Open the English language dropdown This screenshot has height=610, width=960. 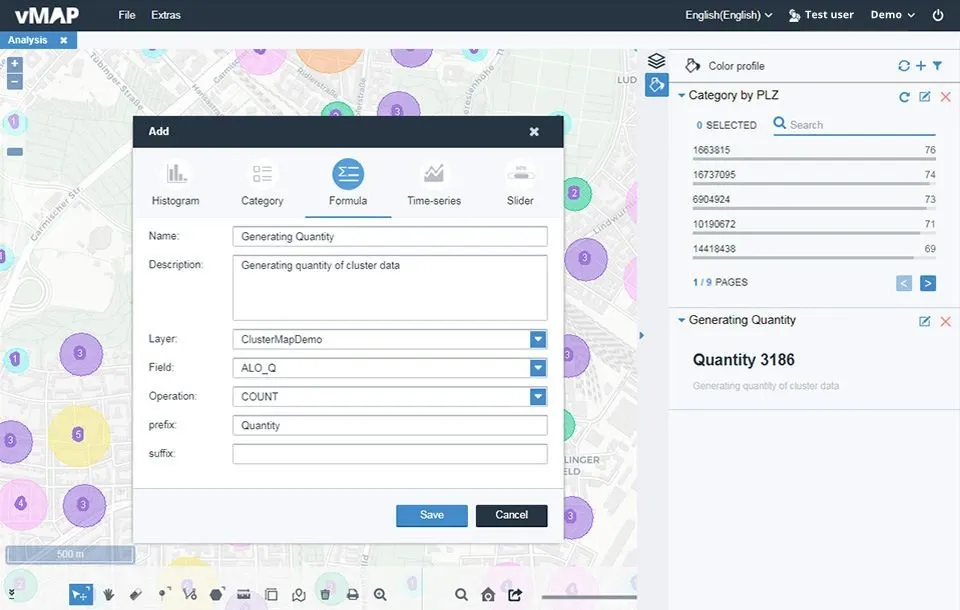coord(729,15)
